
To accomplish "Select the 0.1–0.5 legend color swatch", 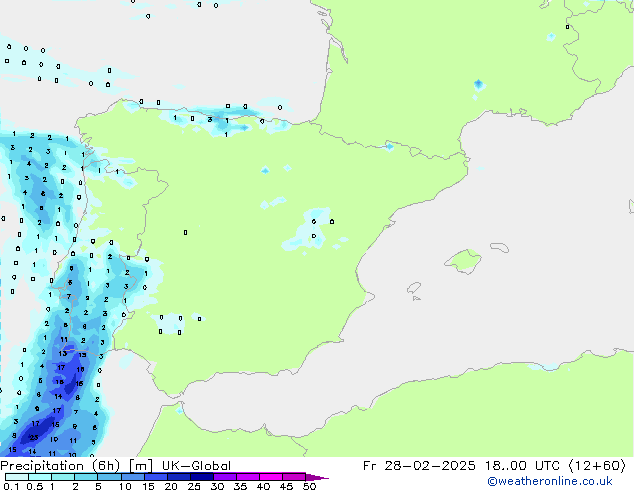I will click(17, 477).
